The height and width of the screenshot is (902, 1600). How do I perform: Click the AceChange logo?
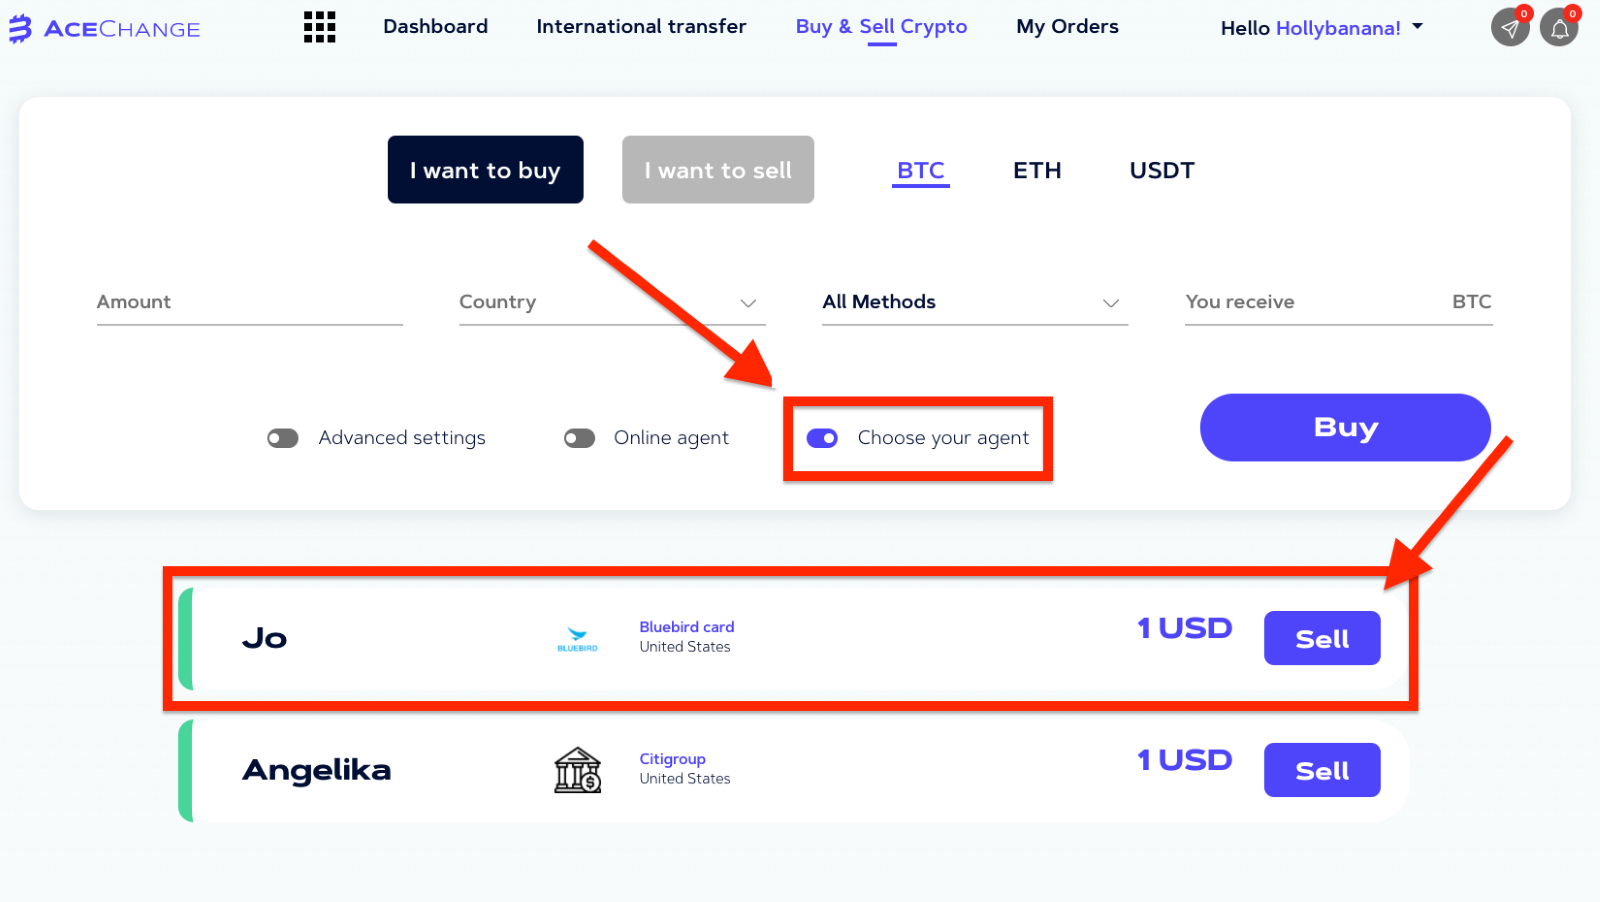click(104, 29)
